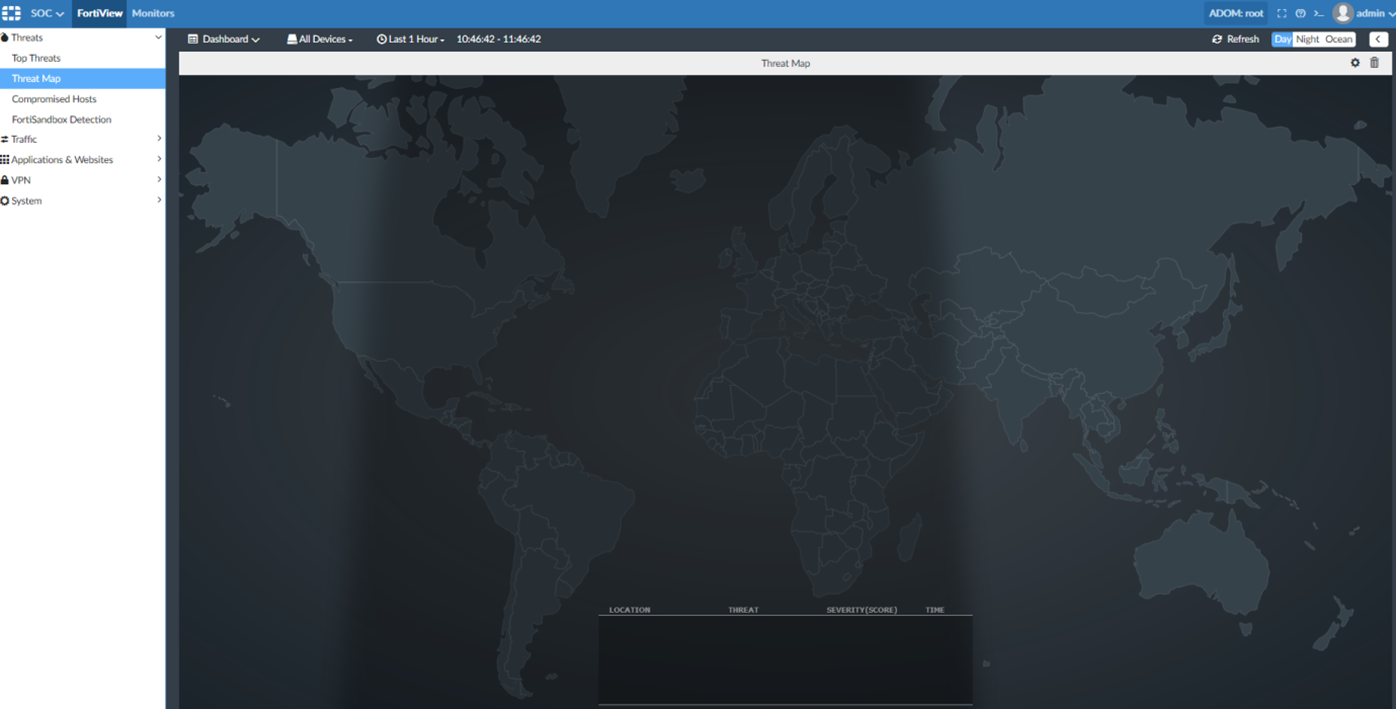Viewport: 1396px width, 709px height.
Task: Select the Day map theme
Action: [1282, 39]
